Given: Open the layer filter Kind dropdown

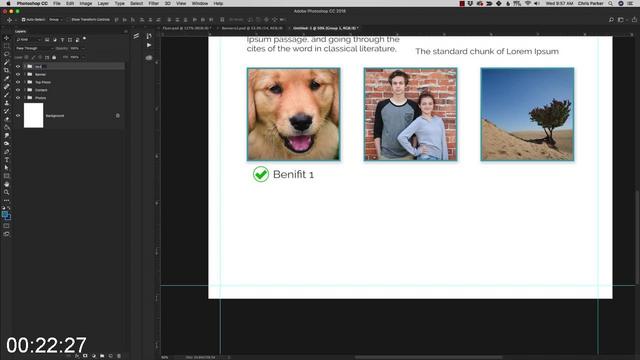Looking at the screenshot, I should click(x=29, y=40).
